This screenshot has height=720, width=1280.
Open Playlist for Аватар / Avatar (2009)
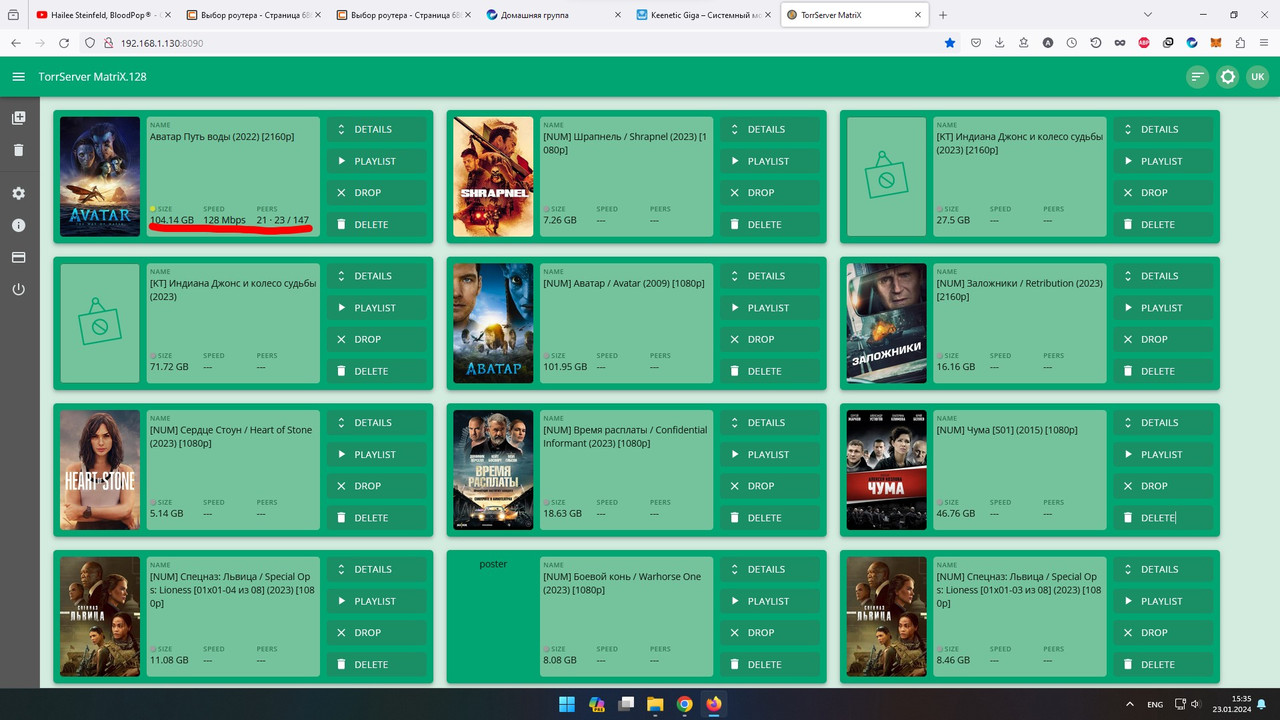point(769,308)
